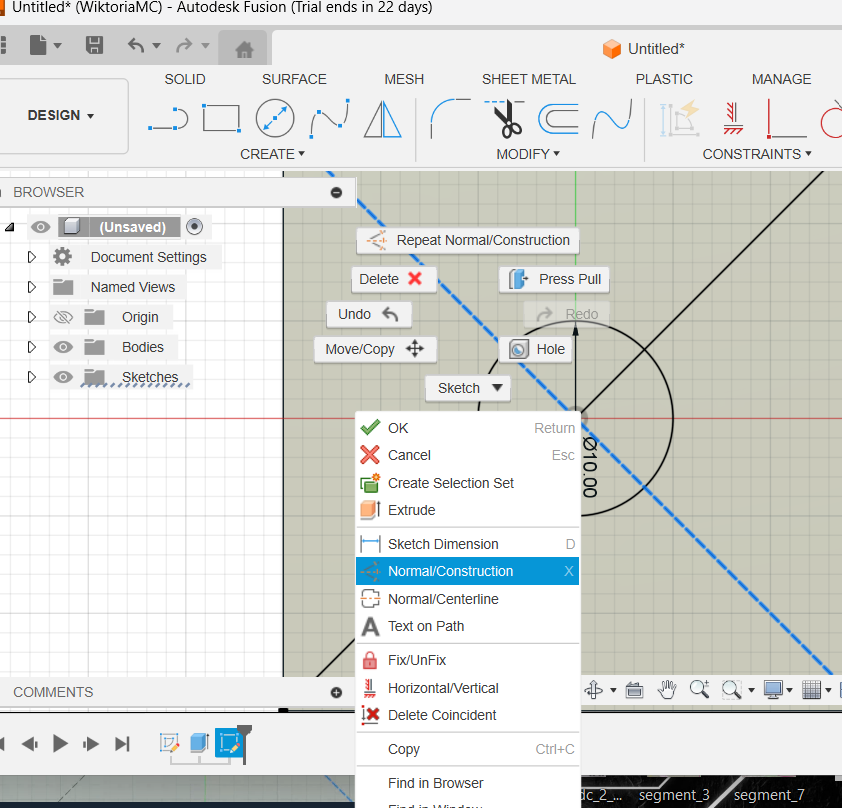Switch to the MESH tab

pyautogui.click(x=404, y=79)
